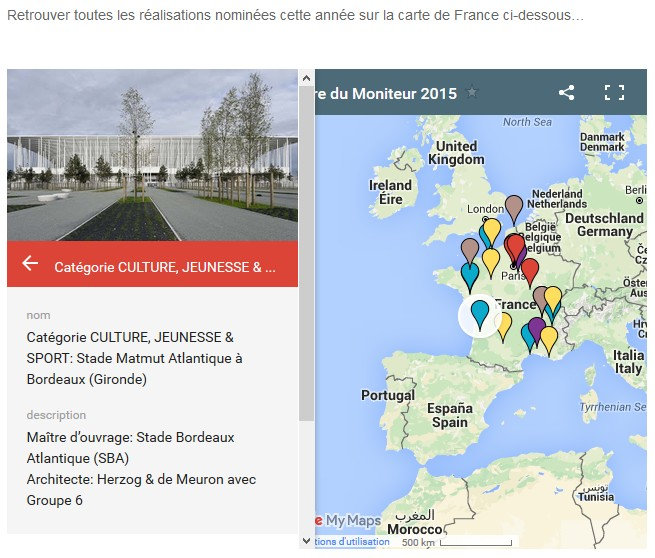Click the 'Portugal' map label
Viewport: 655px width, 558px height.
tap(388, 395)
